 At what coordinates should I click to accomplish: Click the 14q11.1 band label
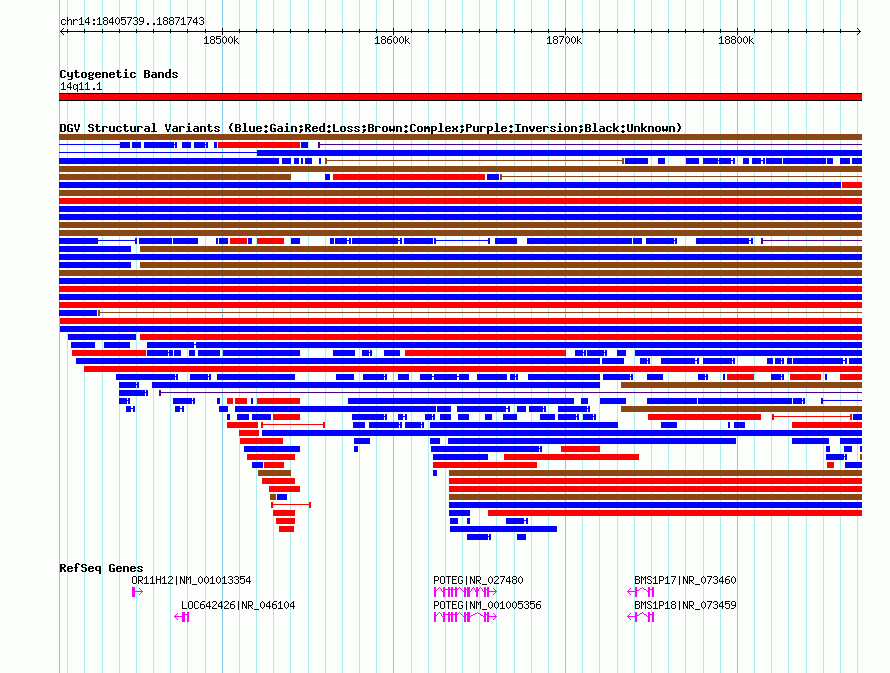click(81, 86)
